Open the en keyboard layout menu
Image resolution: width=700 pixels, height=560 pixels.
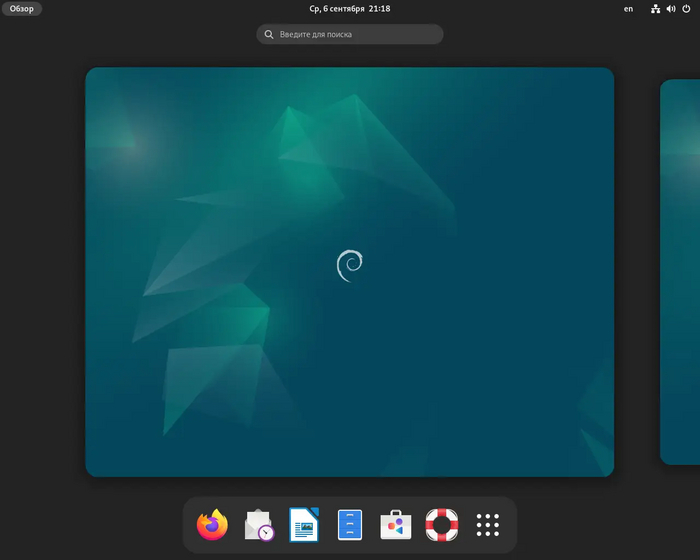(x=628, y=8)
